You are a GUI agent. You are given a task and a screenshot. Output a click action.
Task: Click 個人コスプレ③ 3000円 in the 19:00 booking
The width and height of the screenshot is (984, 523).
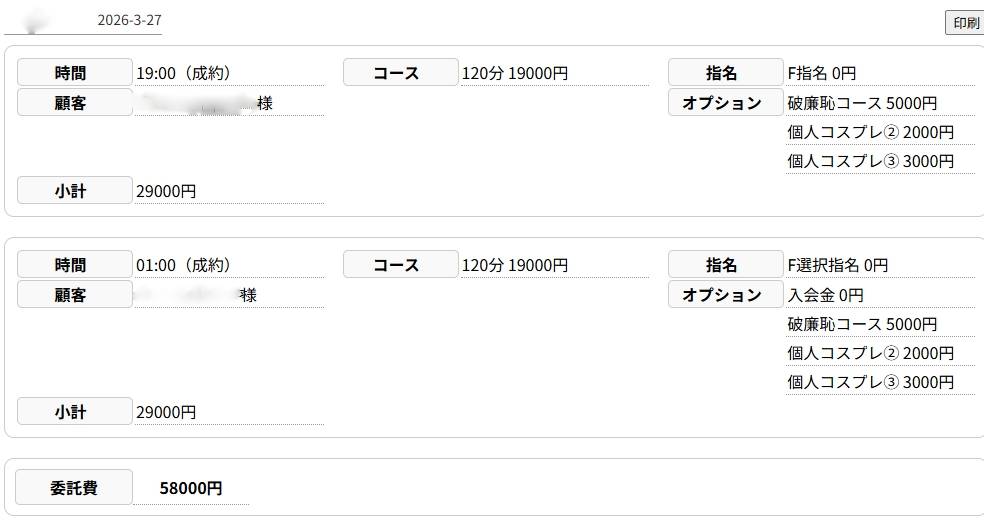tap(870, 161)
